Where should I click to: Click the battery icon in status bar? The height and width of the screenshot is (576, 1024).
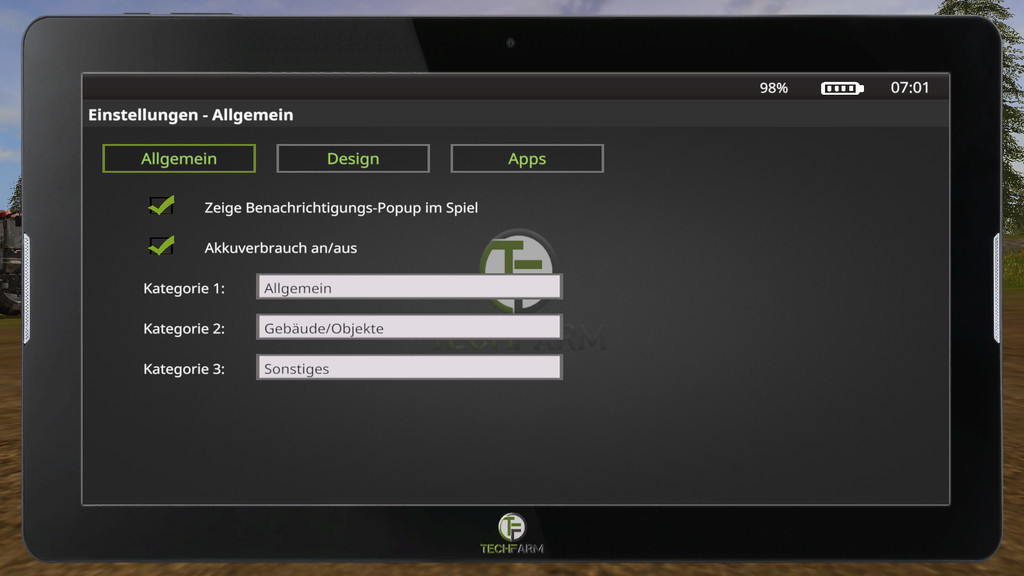pyautogui.click(x=842, y=88)
